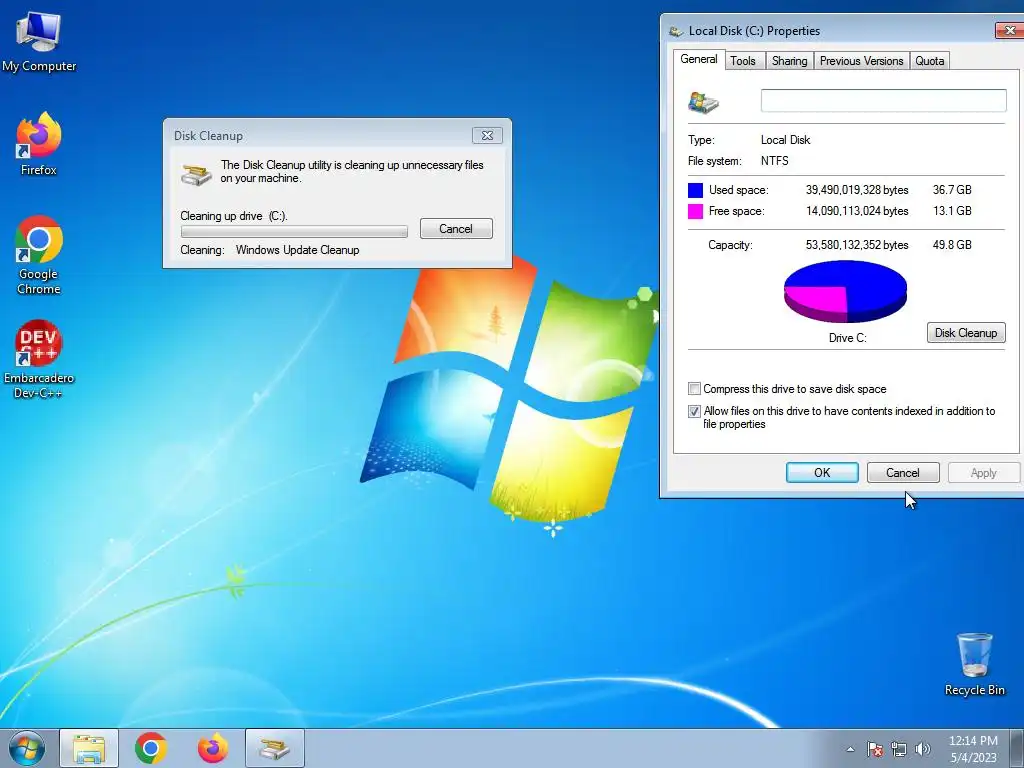Enable Compress this drive checkbox

[694, 389]
